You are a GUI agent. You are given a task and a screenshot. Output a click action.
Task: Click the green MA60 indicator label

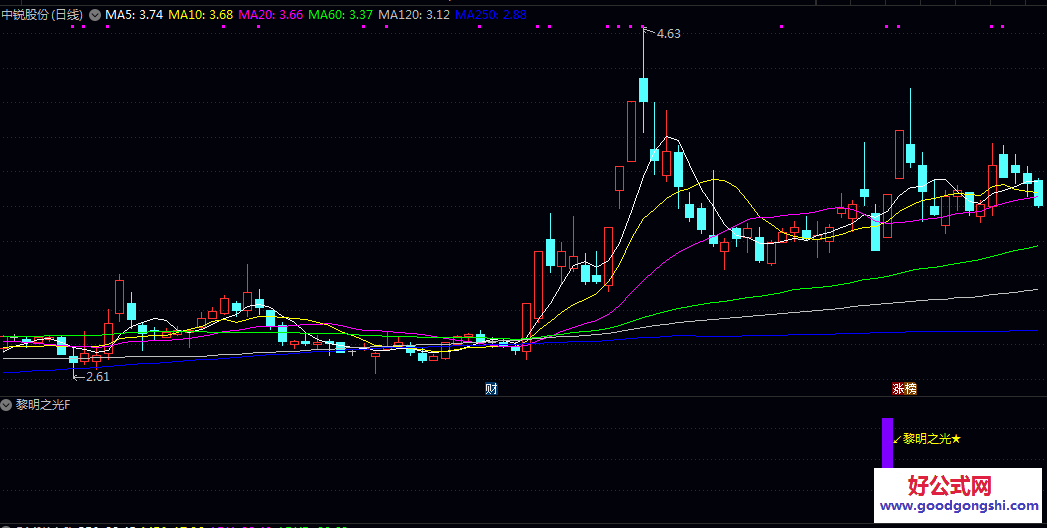click(x=341, y=15)
